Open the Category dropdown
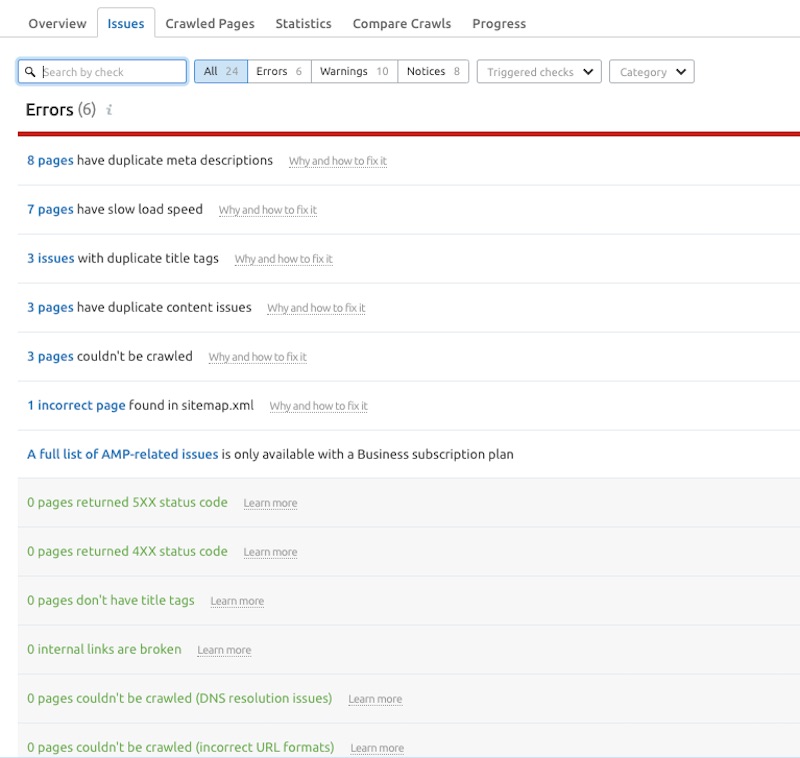 pyautogui.click(x=652, y=71)
